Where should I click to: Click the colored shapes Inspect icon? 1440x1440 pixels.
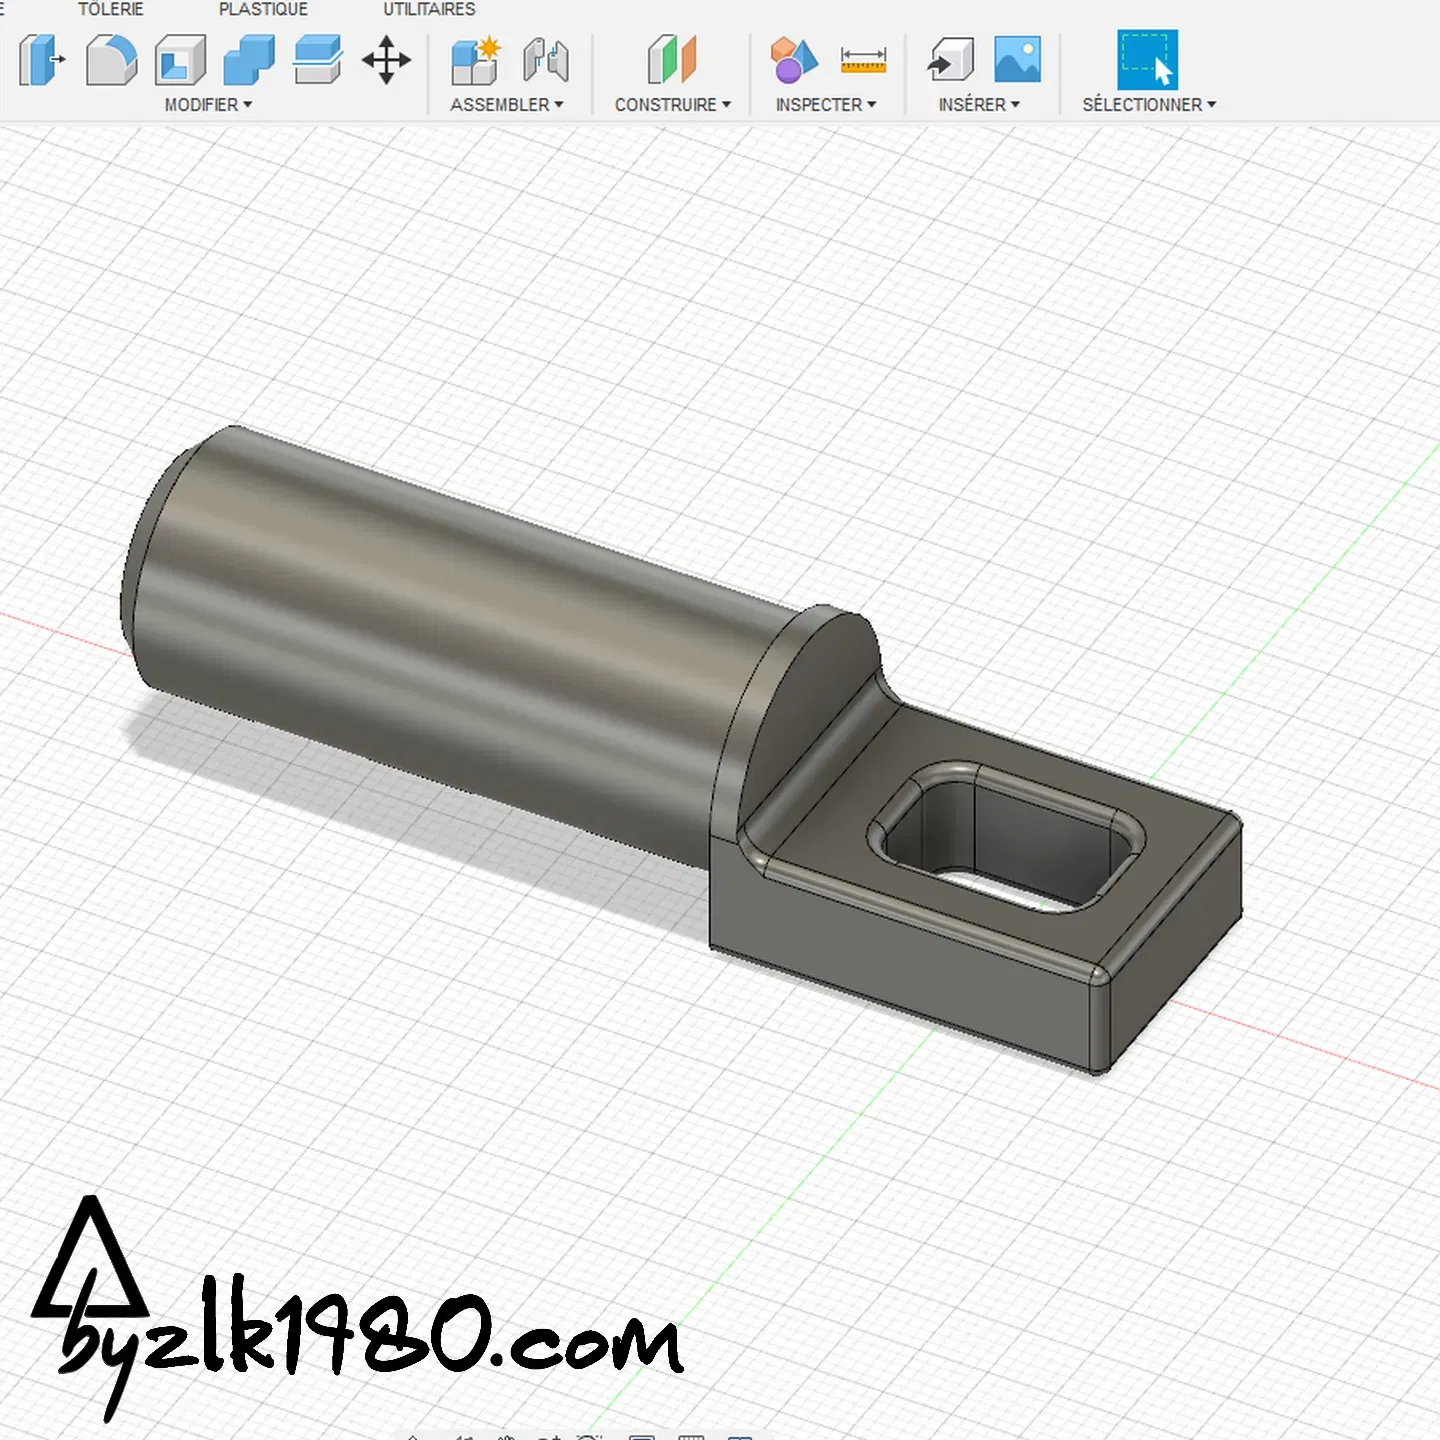(794, 60)
